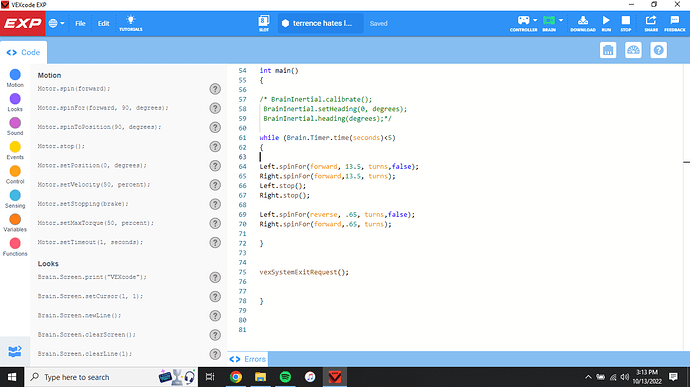
Task: Open the Share icon in the toolbar
Action: (651, 23)
